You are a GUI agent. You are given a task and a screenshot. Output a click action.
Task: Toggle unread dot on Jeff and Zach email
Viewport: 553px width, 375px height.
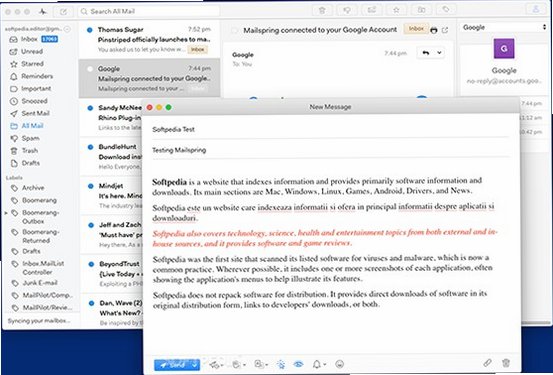pyautogui.click(x=91, y=225)
